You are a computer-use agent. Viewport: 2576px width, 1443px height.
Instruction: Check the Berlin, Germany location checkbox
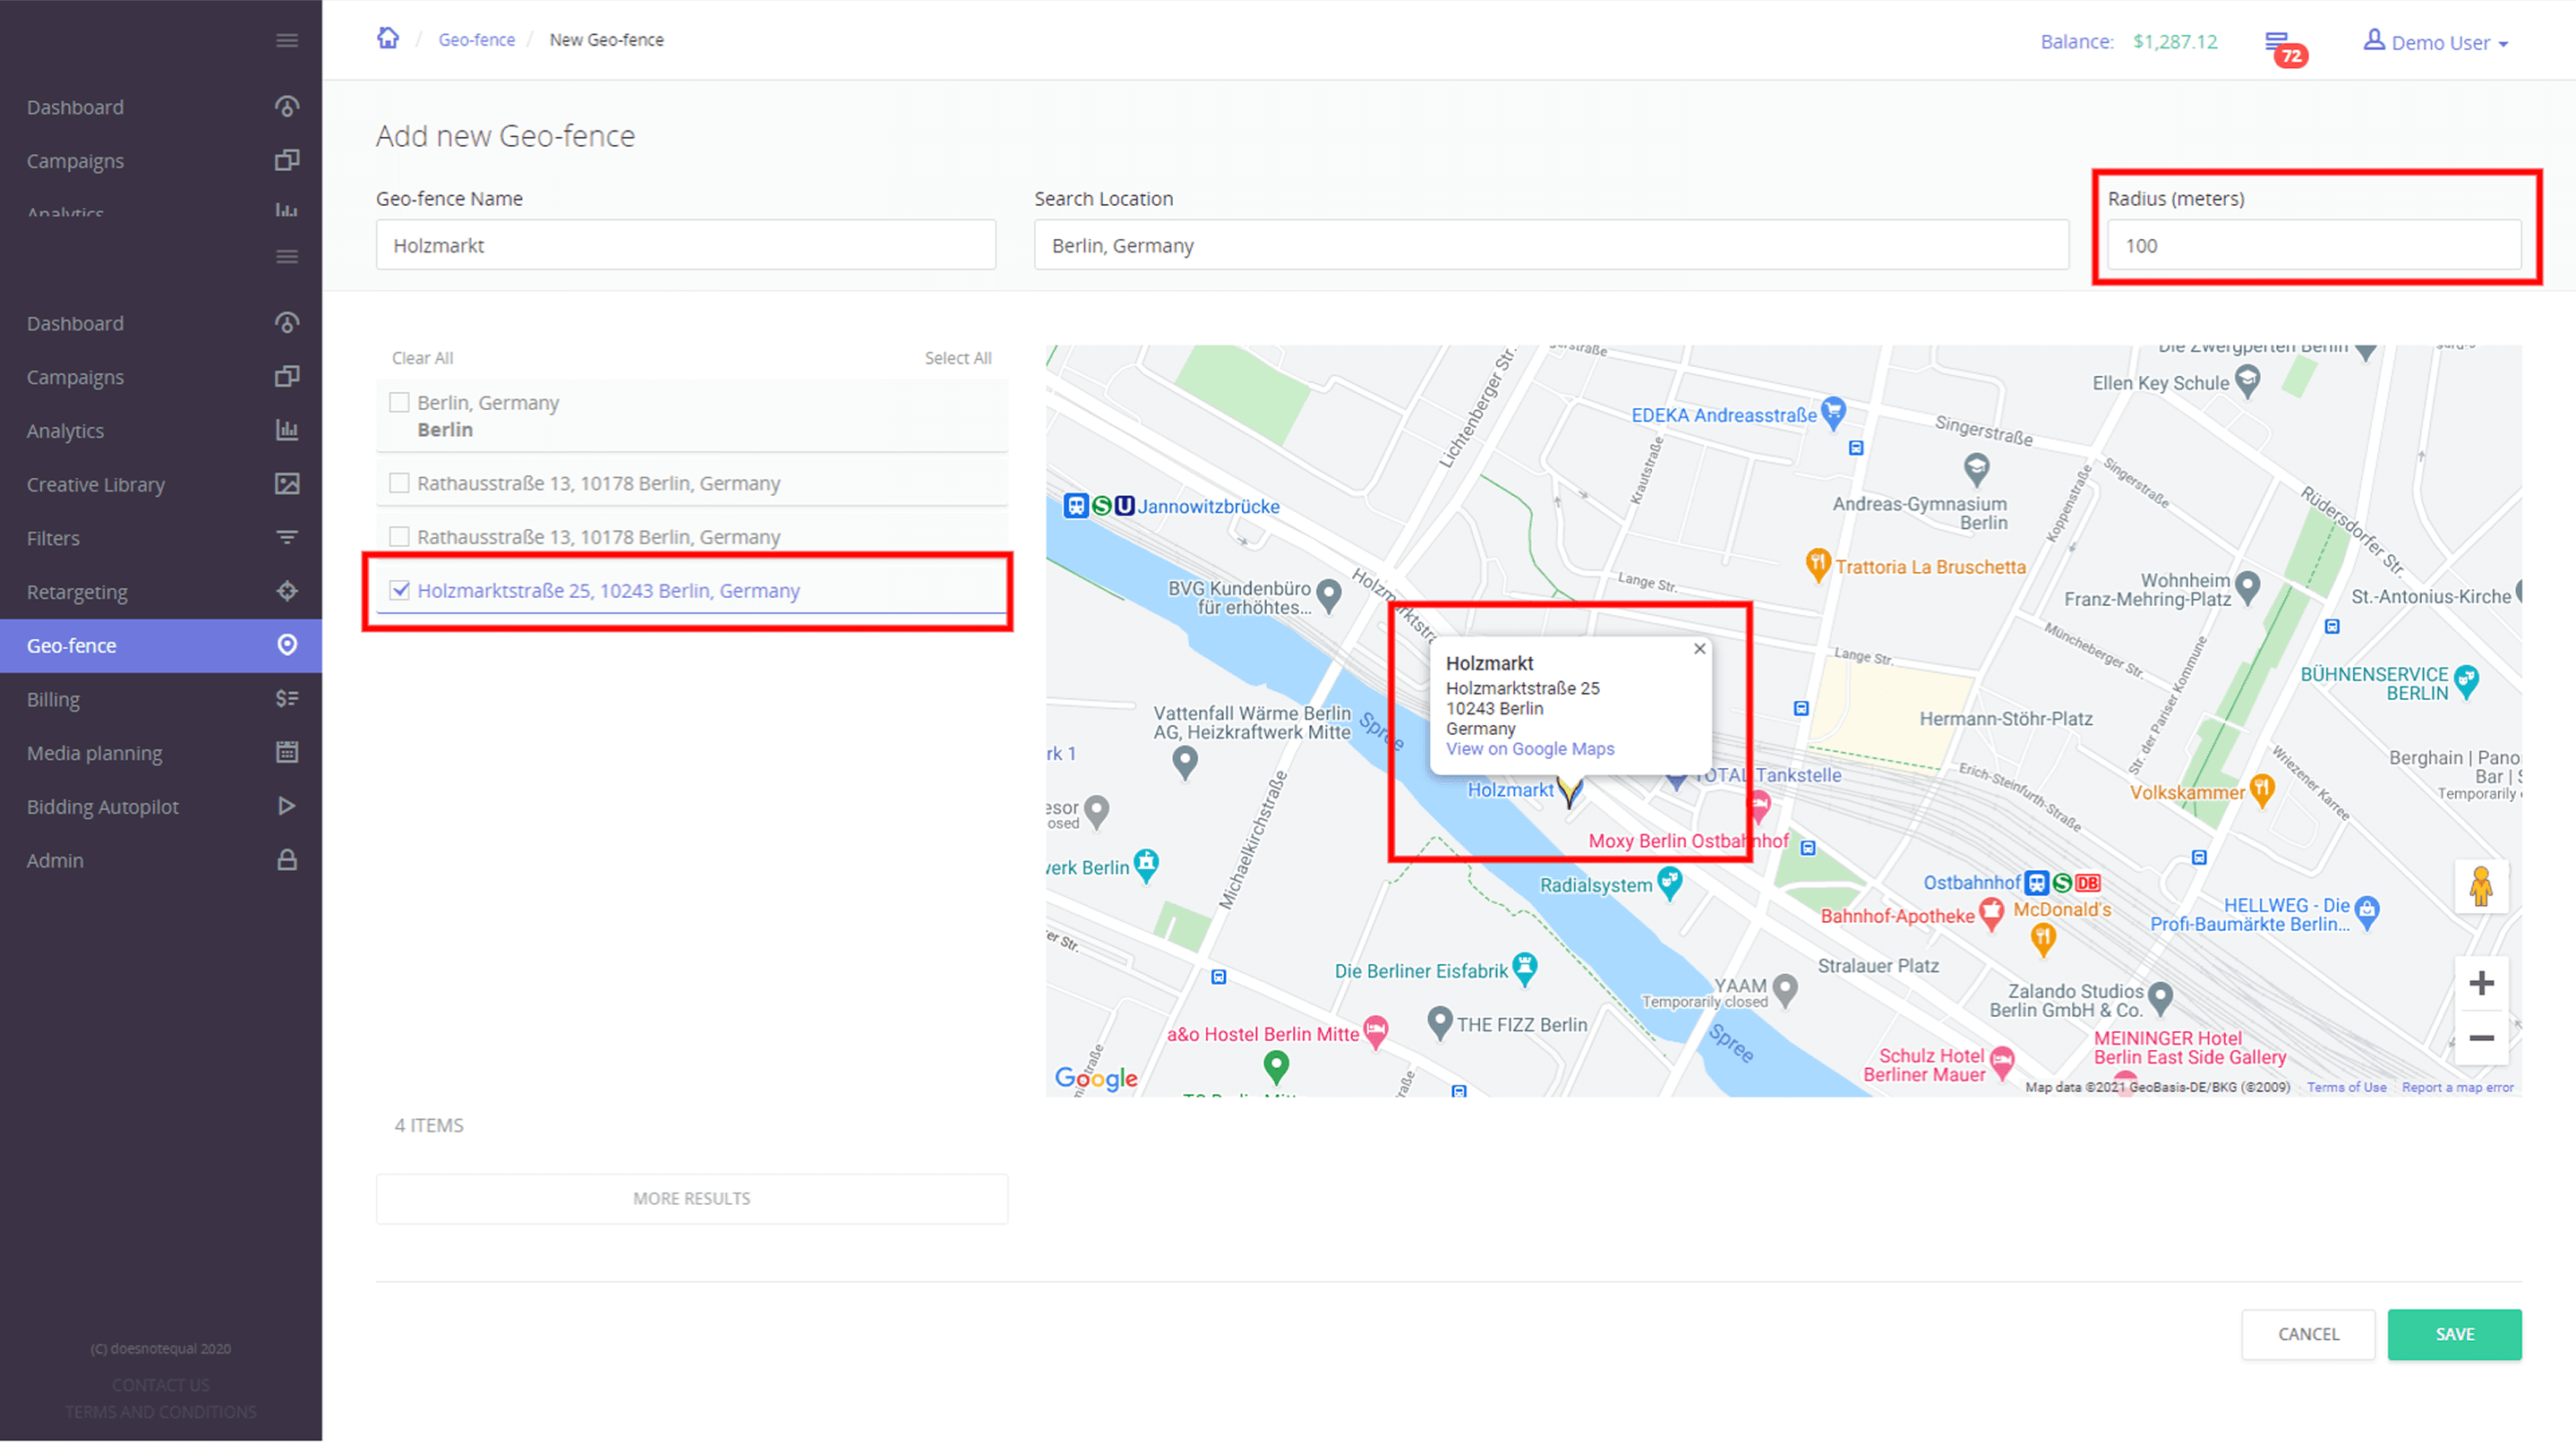tap(400, 401)
